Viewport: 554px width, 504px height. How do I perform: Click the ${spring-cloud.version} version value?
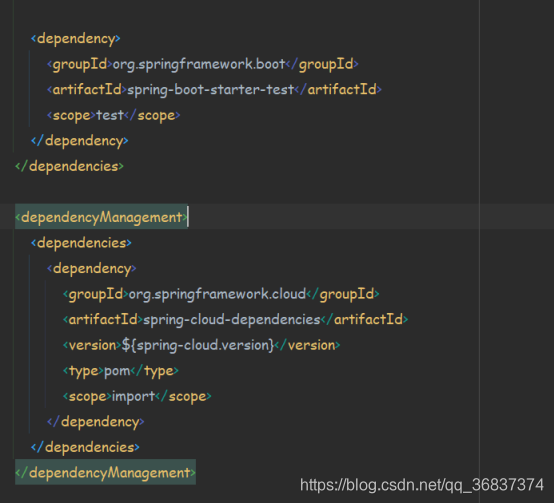pyautogui.click(x=198, y=345)
